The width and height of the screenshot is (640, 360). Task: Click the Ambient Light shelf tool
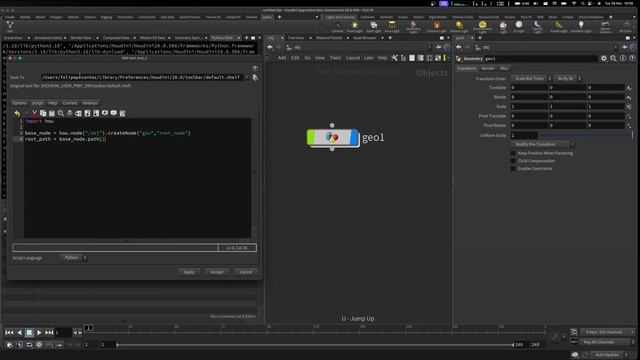coord(581,27)
